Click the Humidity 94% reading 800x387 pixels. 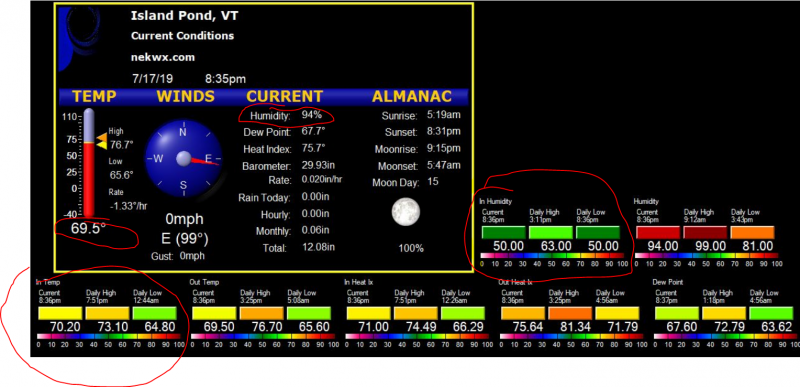286,115
